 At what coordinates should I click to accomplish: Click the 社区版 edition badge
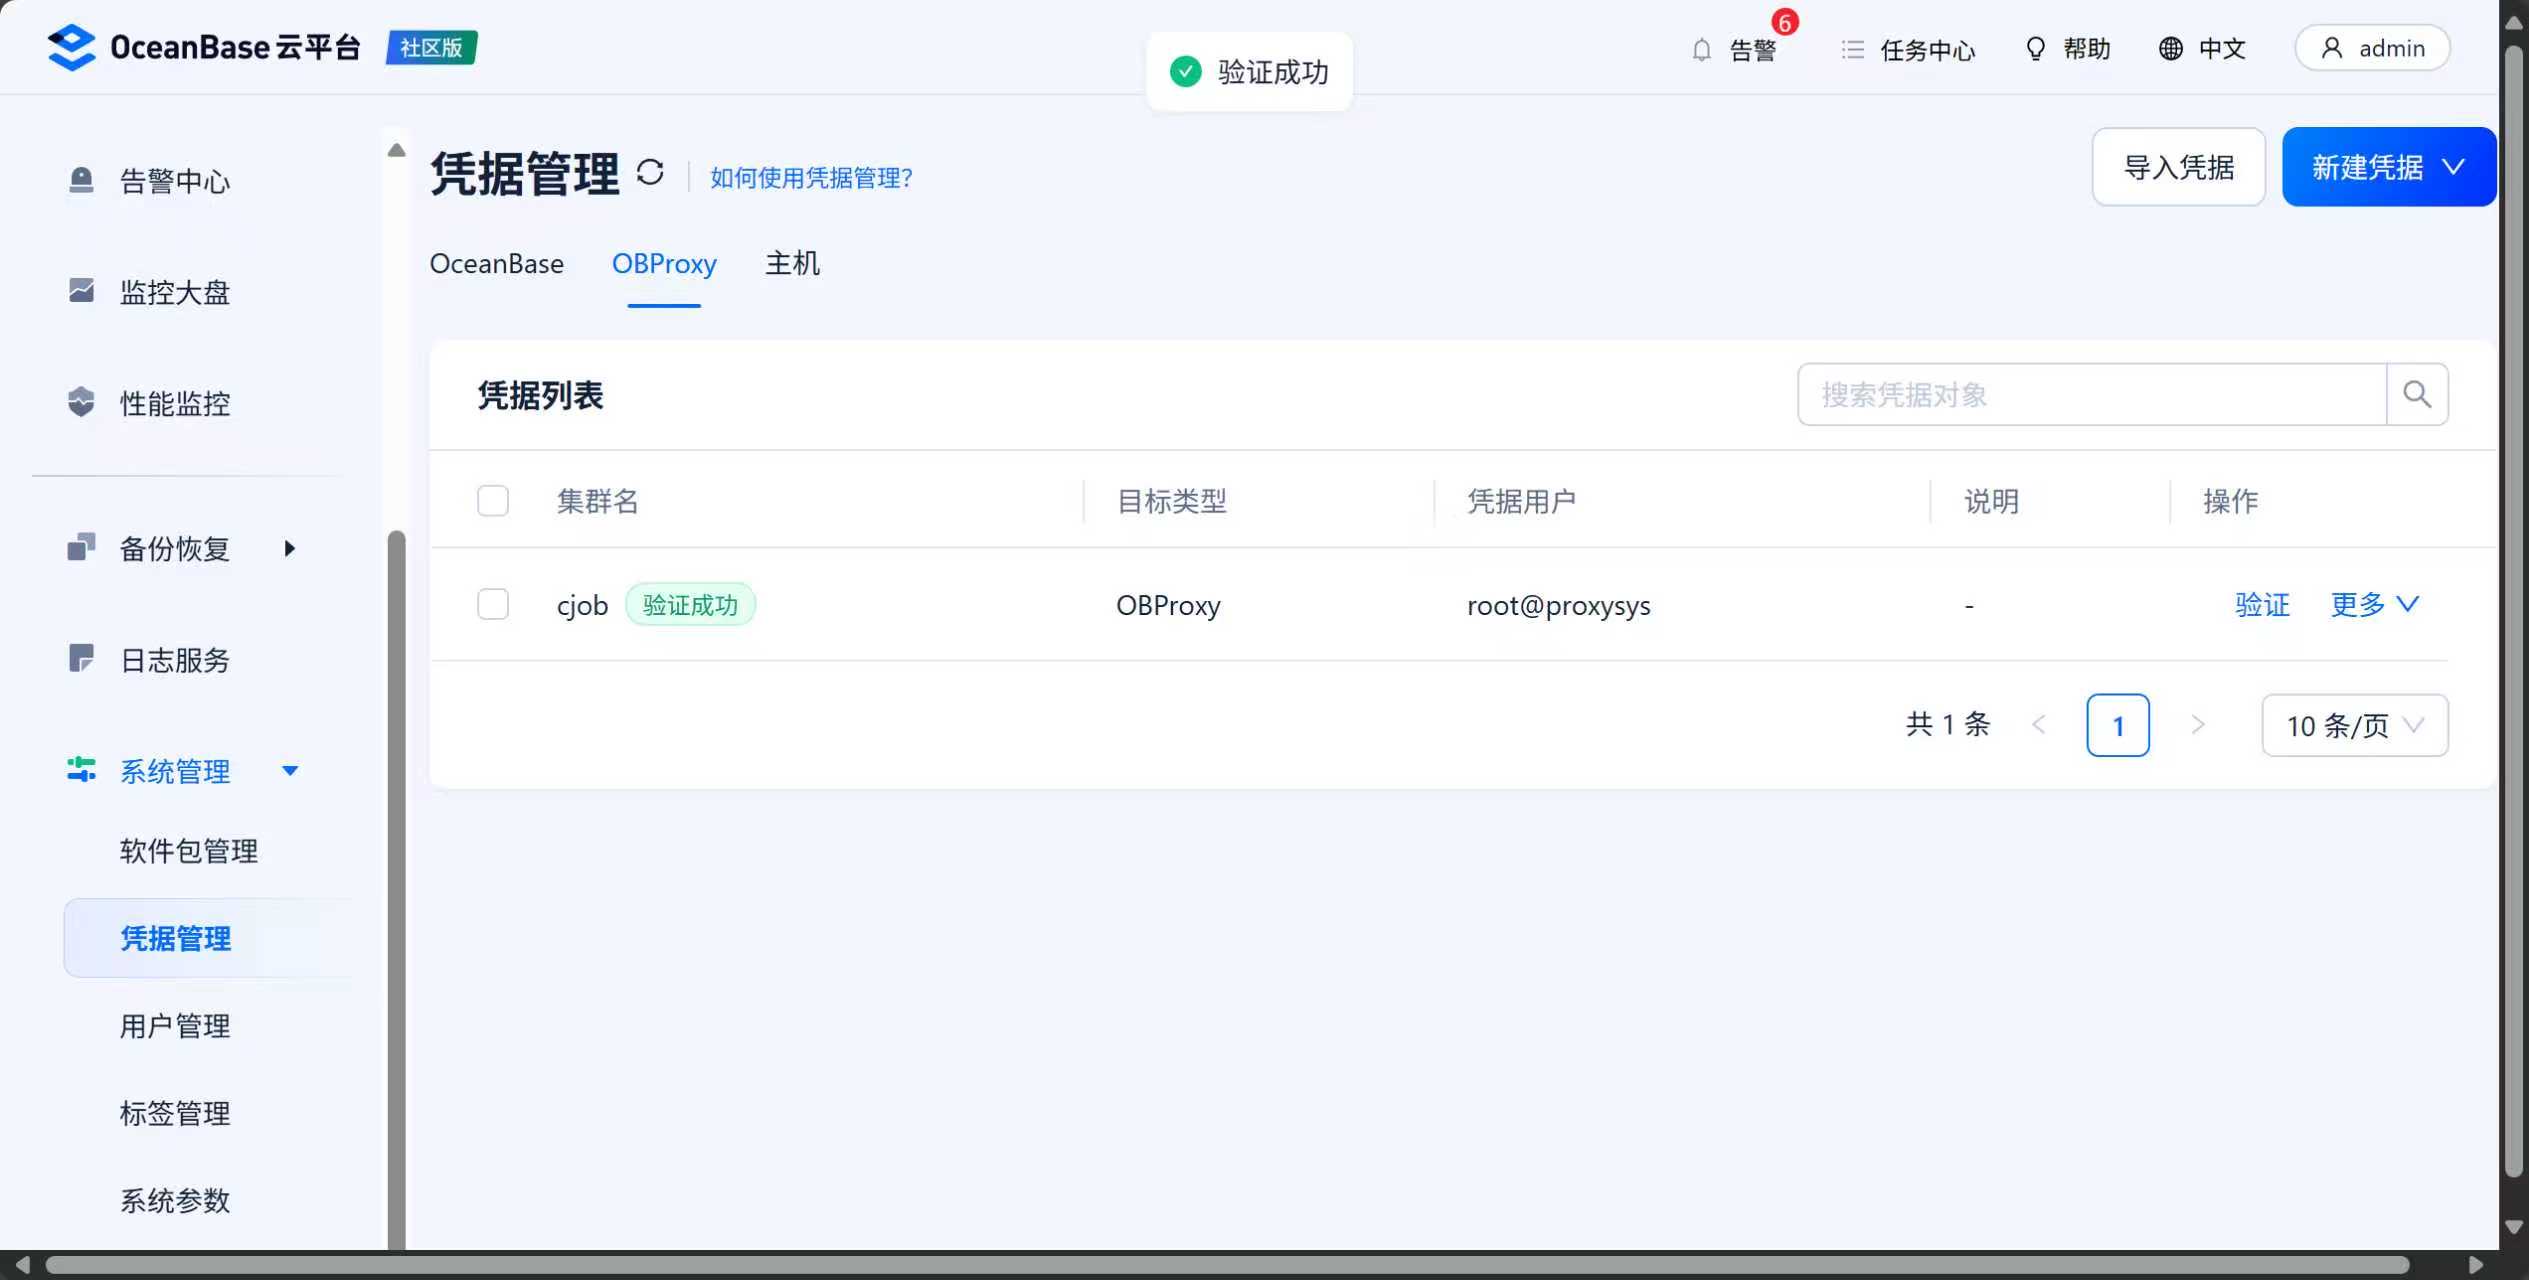click(432, 47)
